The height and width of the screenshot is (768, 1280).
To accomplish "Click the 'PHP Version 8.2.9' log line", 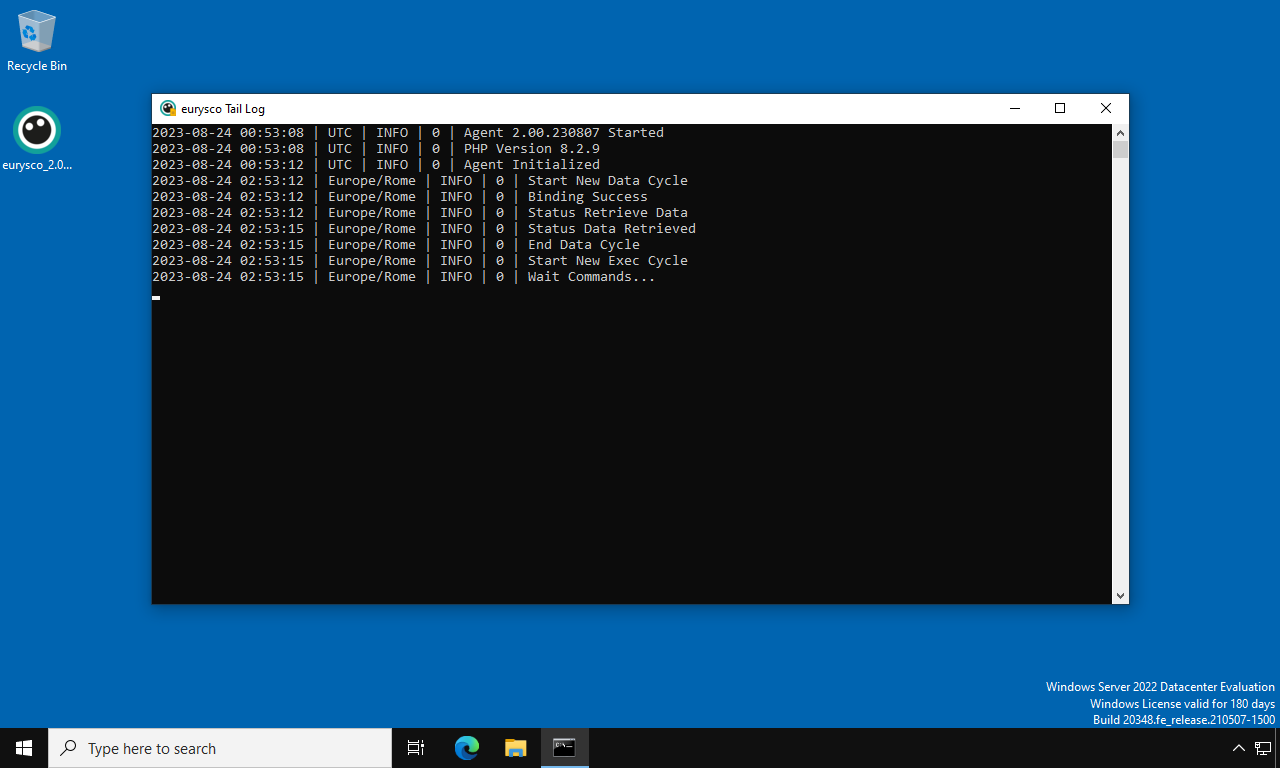I will point(376,148).
